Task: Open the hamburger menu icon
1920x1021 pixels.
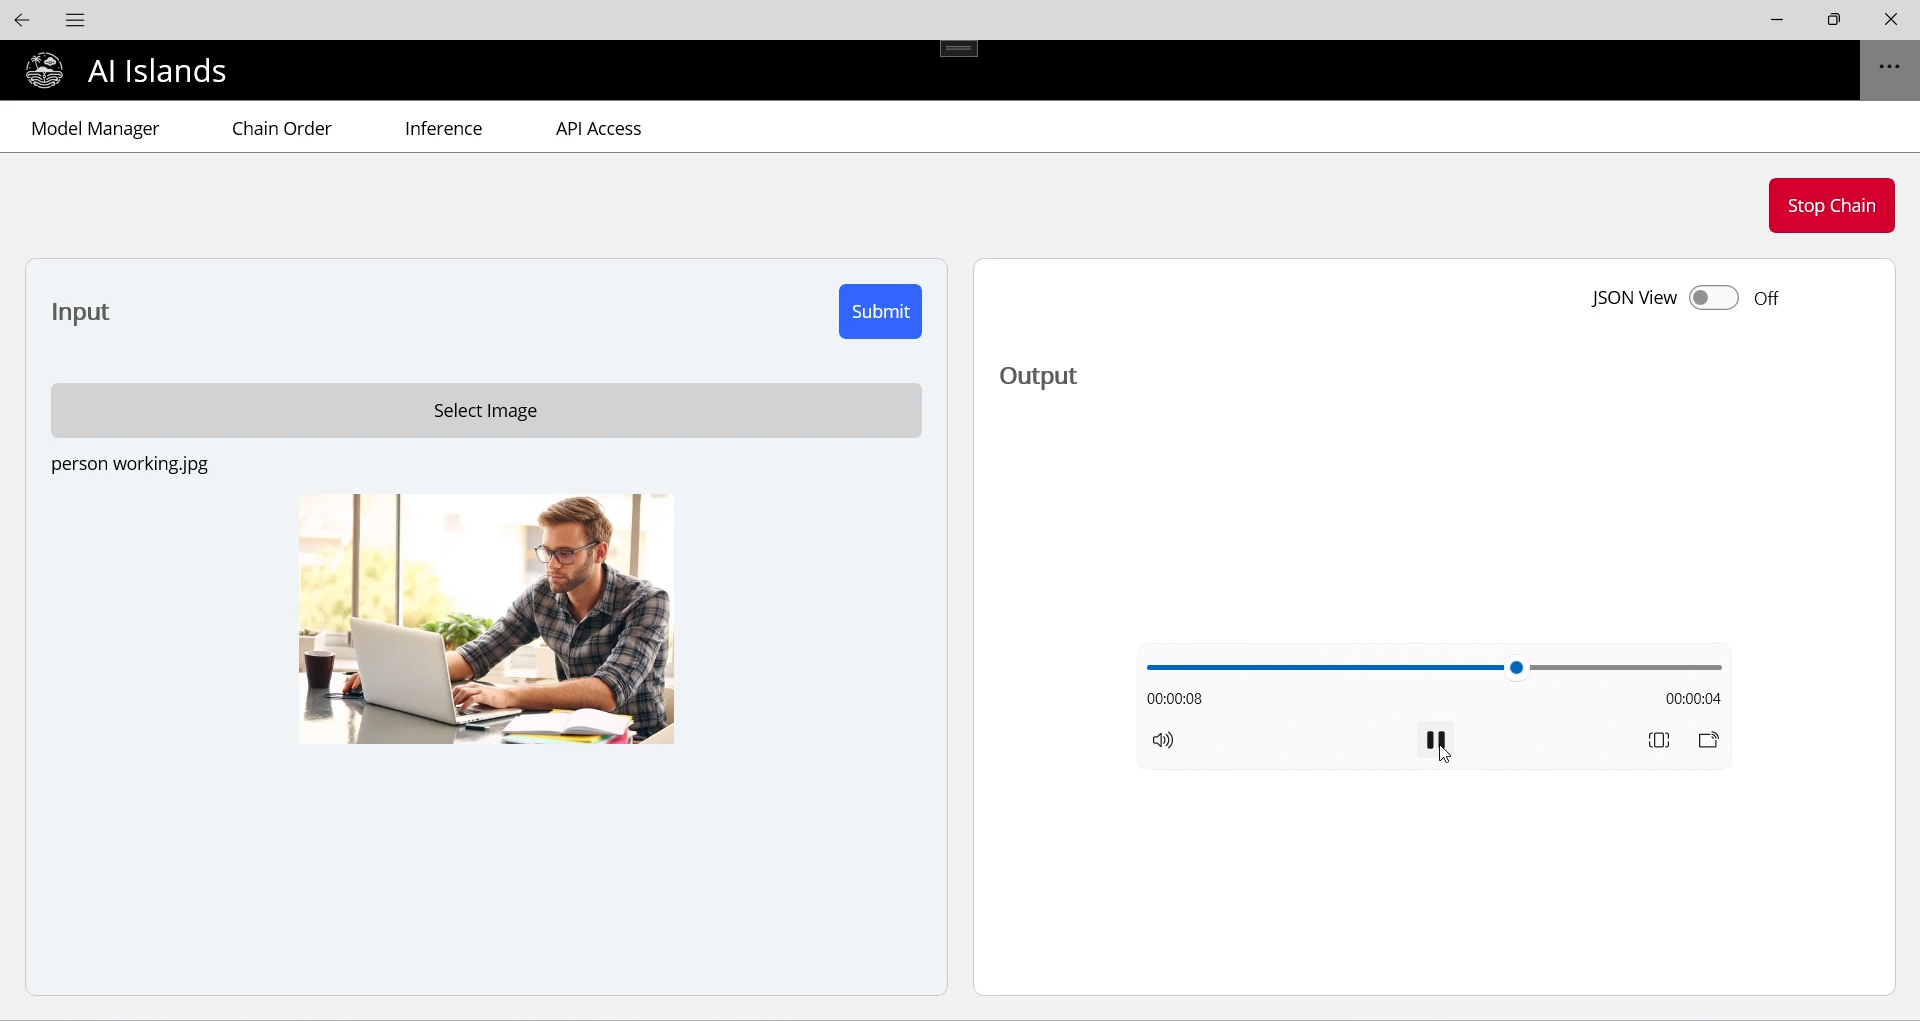Action: pyautogui.click(x=76, y=20)
